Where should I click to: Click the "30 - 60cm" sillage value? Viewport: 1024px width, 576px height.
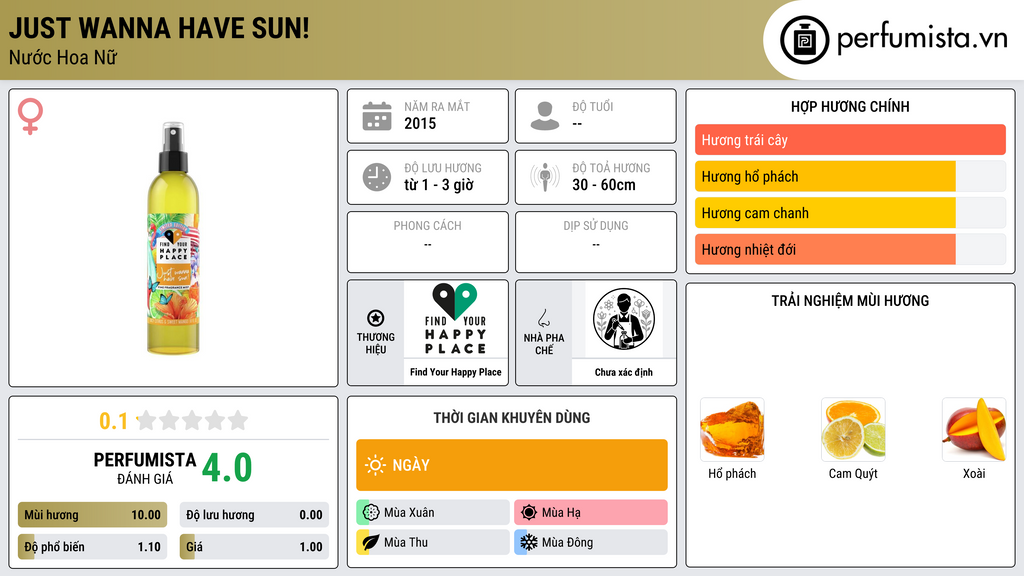click(604, 185)
